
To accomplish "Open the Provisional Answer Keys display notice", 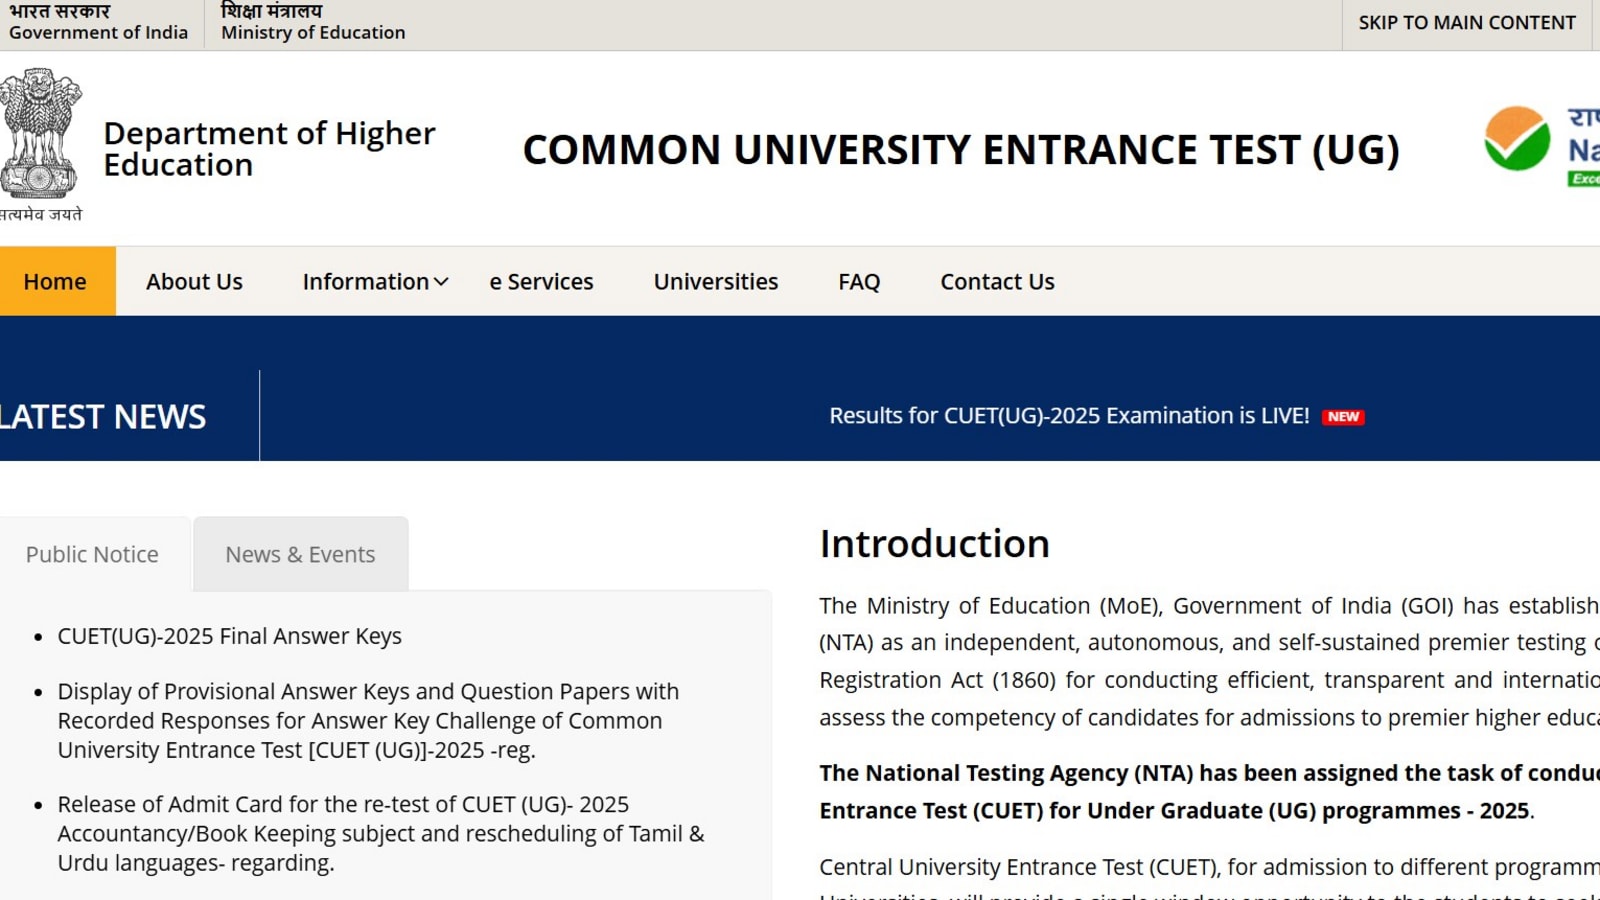I will tap(368, 720).
